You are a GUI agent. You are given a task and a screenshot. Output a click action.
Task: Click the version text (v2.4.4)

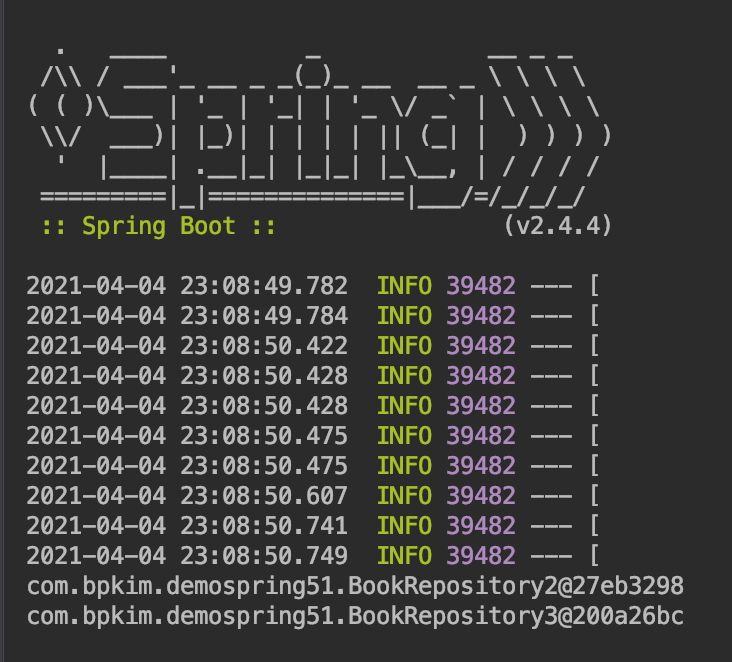click(x=558, y=226)
